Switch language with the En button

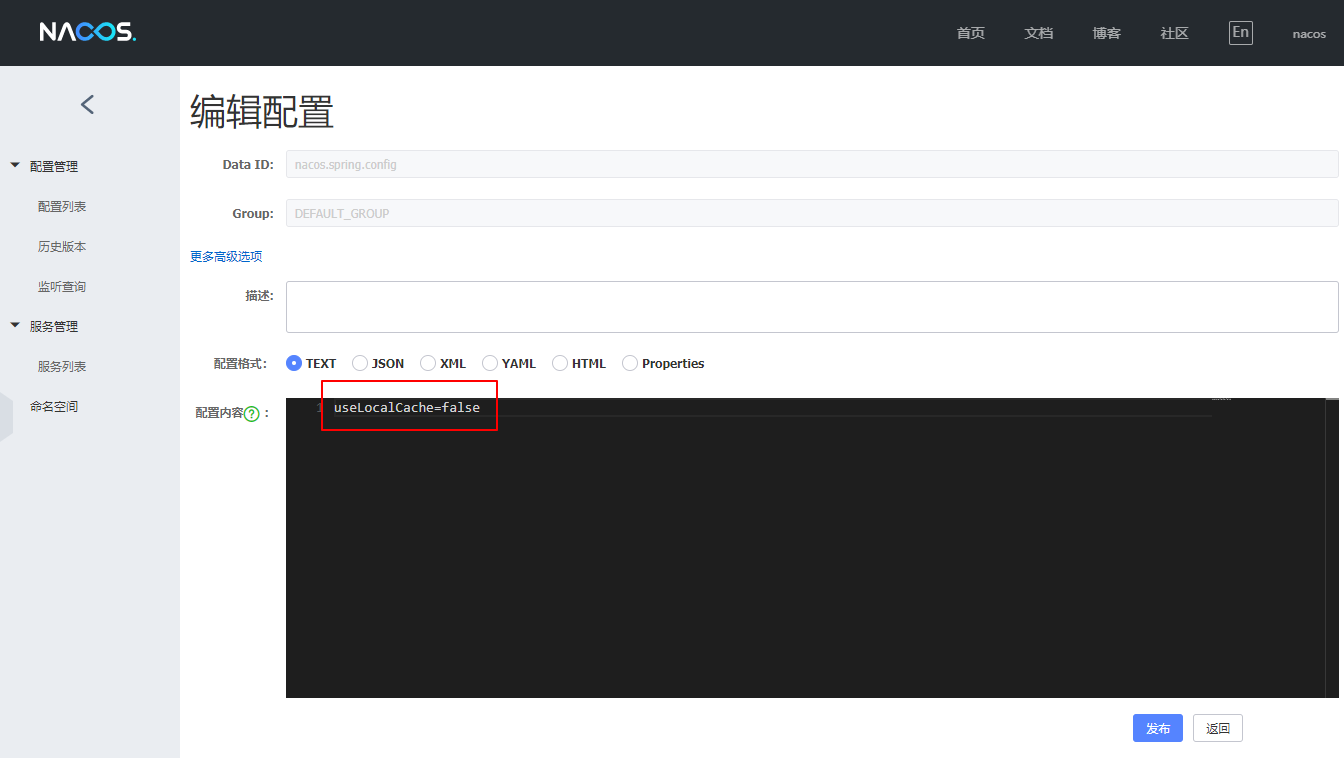coord(1240,32)
